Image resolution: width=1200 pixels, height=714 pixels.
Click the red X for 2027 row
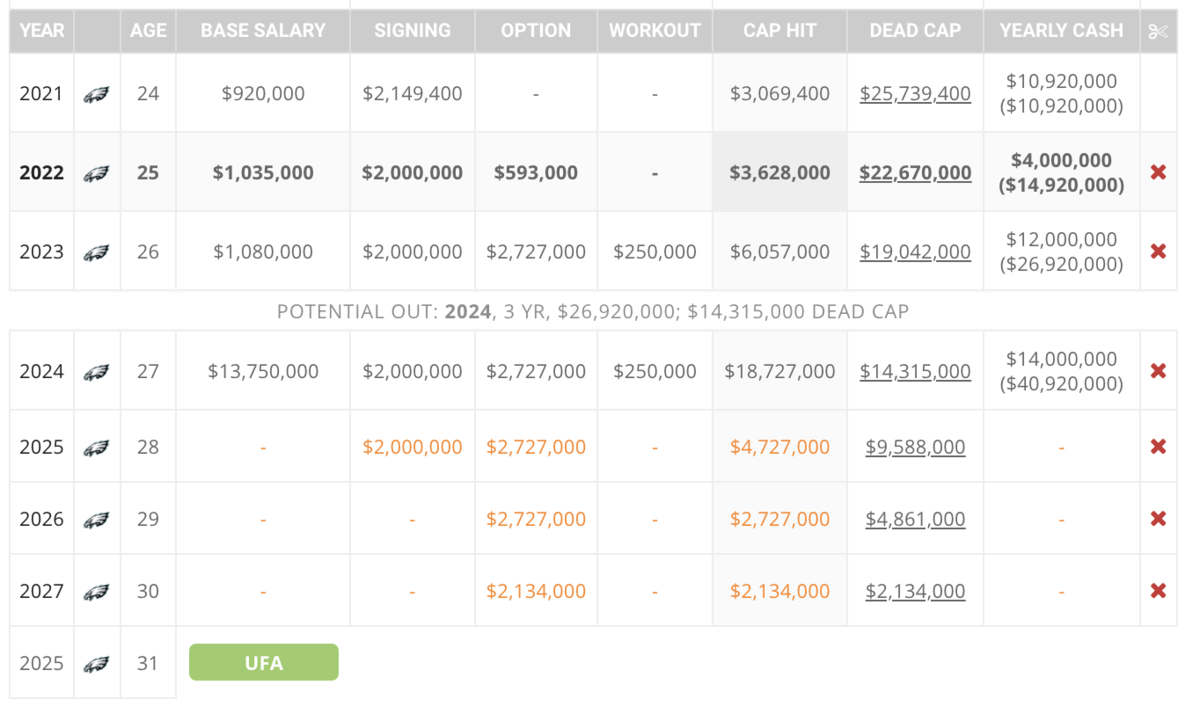point(1158,591)
